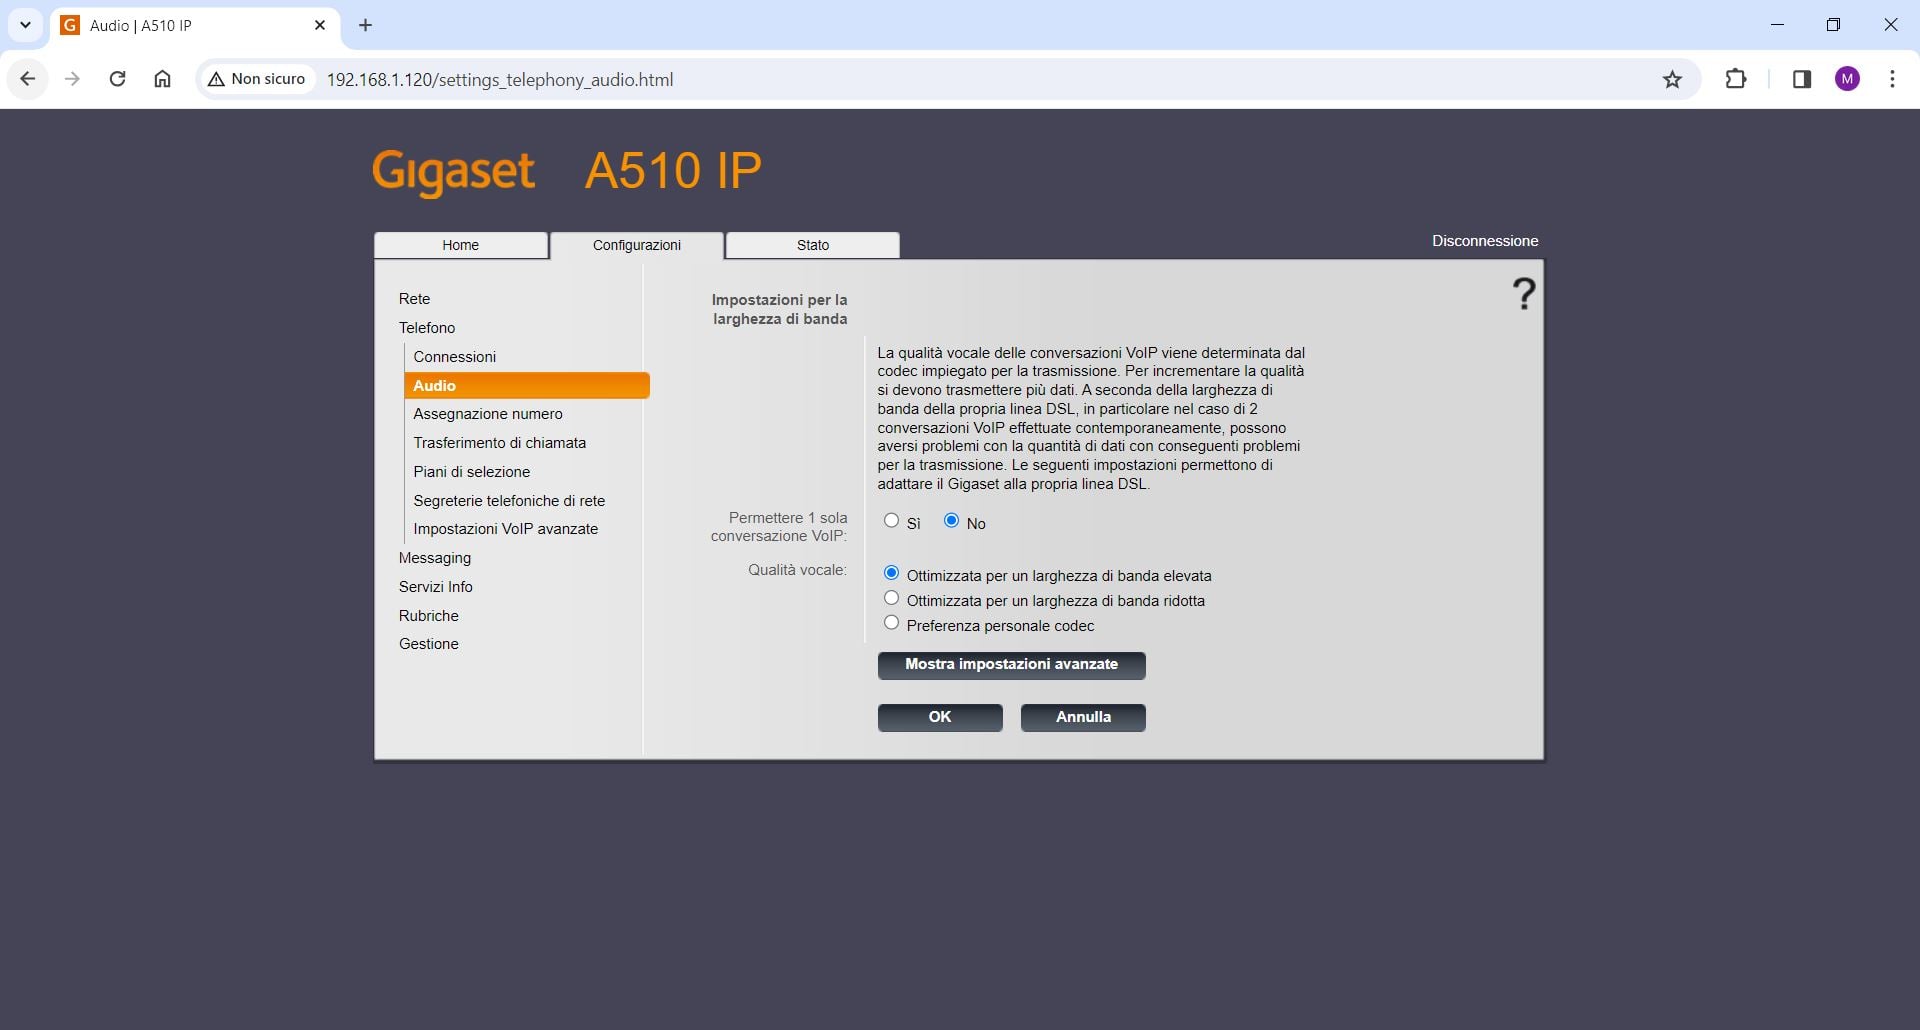Toggle the browser side panel icon
The width and height of the screenshot is (1920, 1030).
1802,79
